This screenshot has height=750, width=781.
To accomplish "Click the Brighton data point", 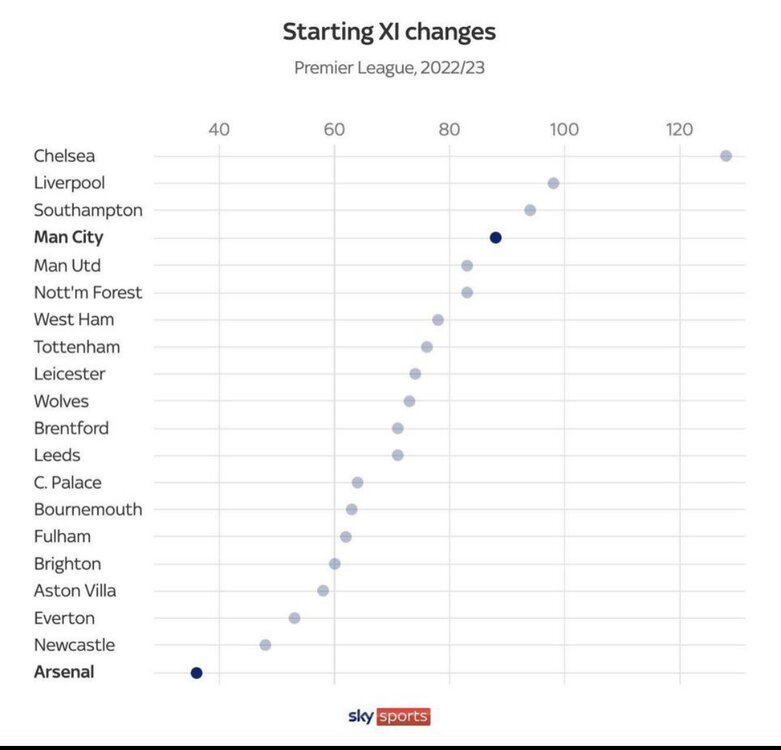I will pos(335,564).
